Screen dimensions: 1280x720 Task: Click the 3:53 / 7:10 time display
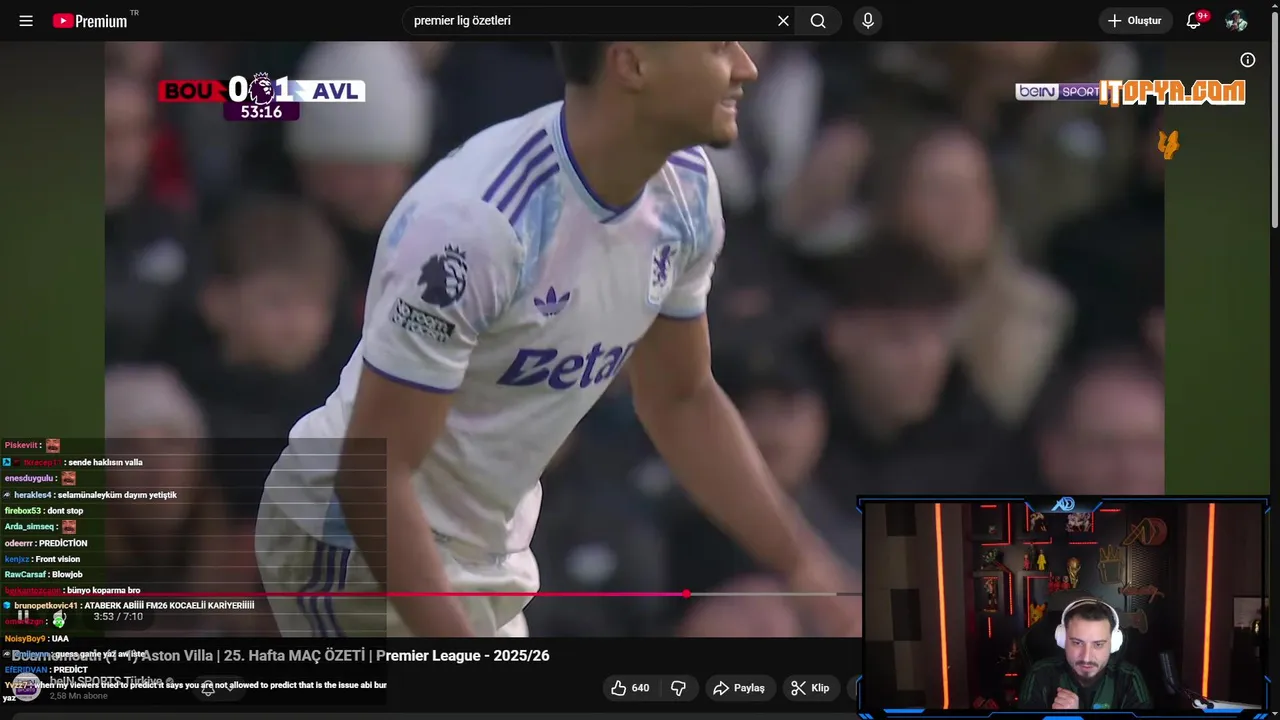(x=118, y=617)
